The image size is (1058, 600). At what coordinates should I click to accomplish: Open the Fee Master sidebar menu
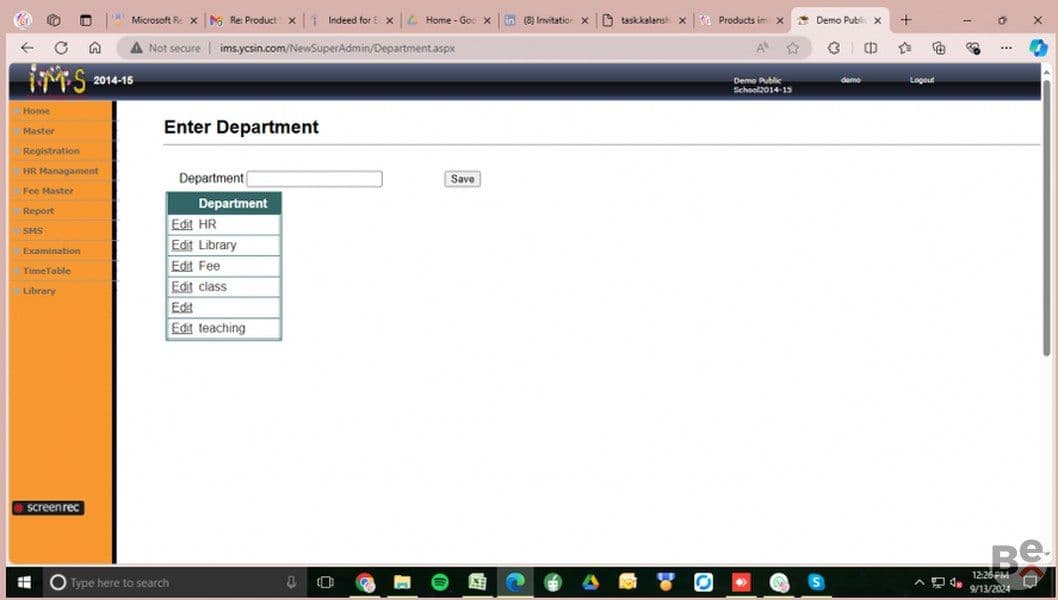click(x=48, y=191)
